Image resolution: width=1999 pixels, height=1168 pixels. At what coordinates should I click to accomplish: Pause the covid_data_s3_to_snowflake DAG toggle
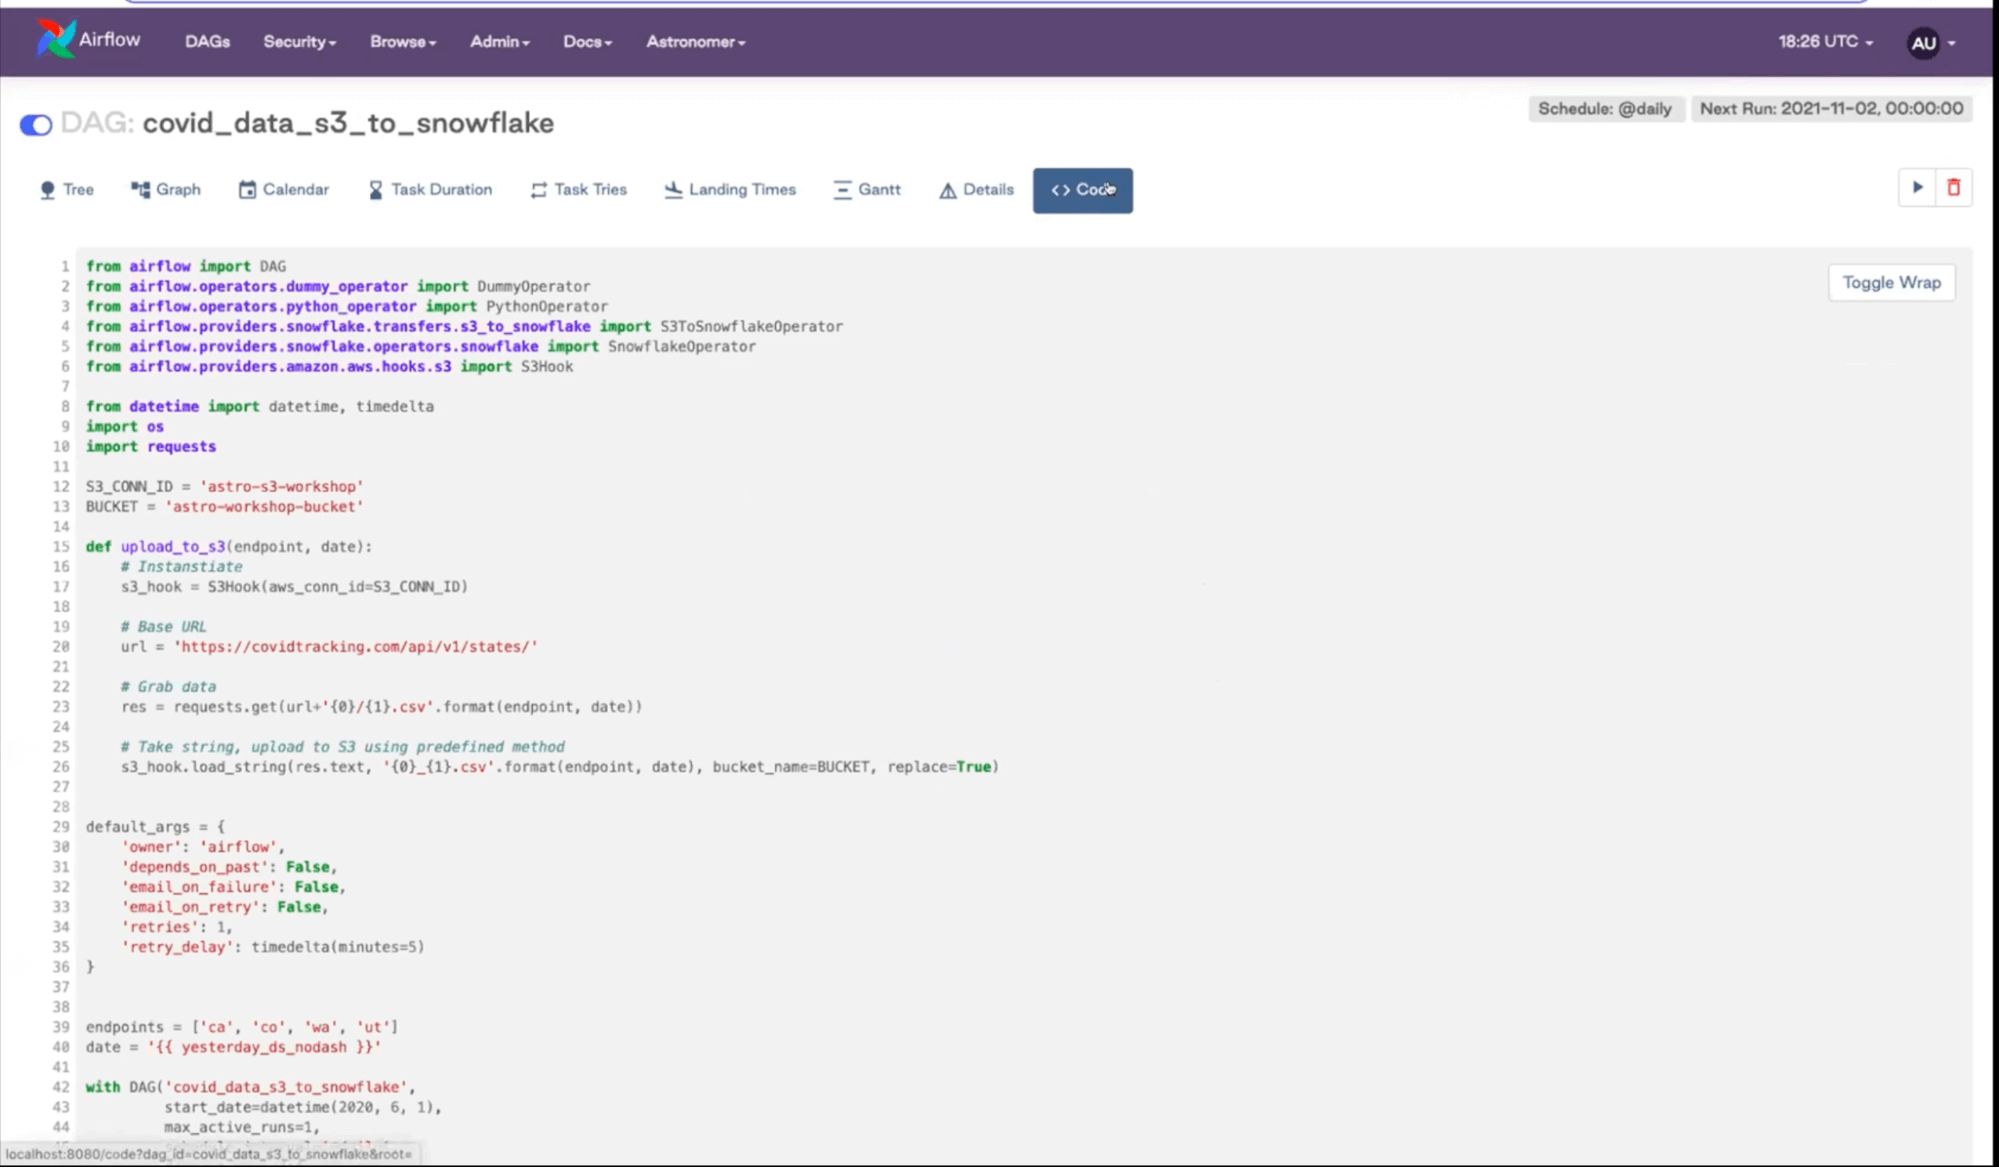(x=36, y=125)
